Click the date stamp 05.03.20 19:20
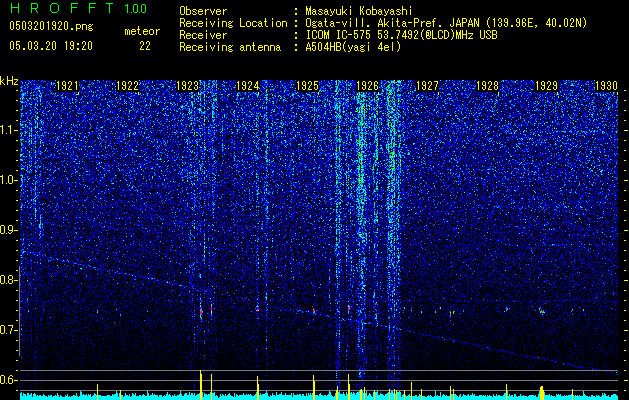The height and width of the screenshot is (400, 629). 51,46
